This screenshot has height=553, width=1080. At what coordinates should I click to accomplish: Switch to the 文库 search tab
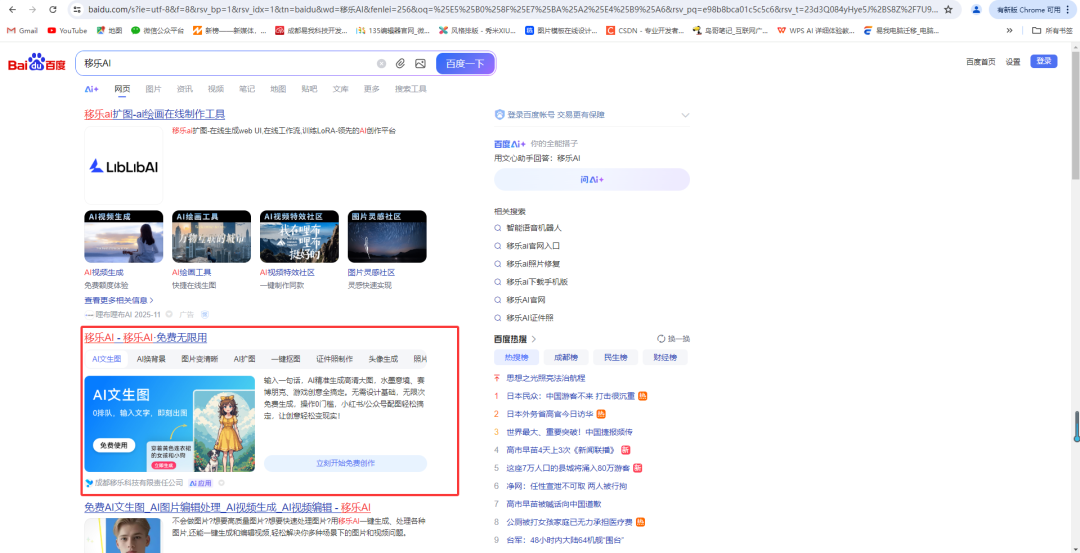click(340, 89)
